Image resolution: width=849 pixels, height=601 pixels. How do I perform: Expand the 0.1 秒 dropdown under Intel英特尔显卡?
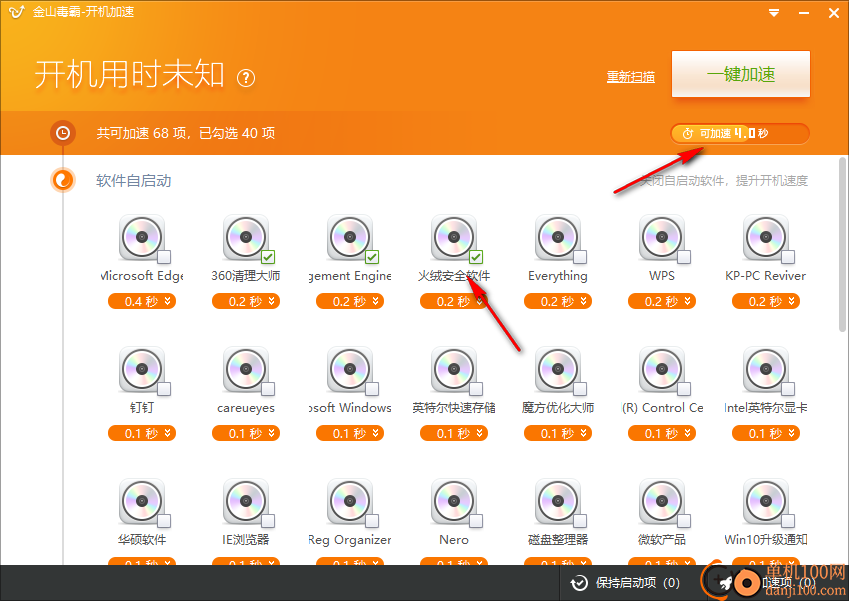(x=766, y=433)
